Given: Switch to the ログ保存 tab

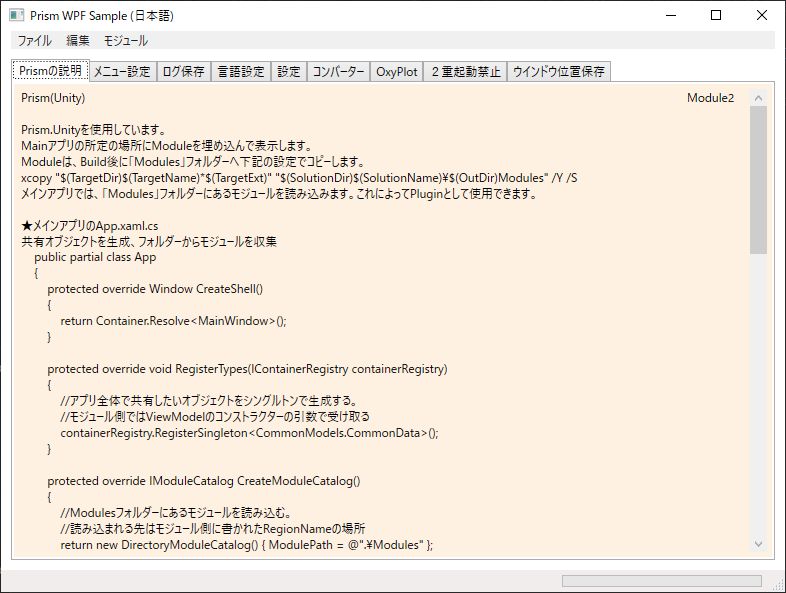Looking at the screenshot, I should (x=184, y=72).
